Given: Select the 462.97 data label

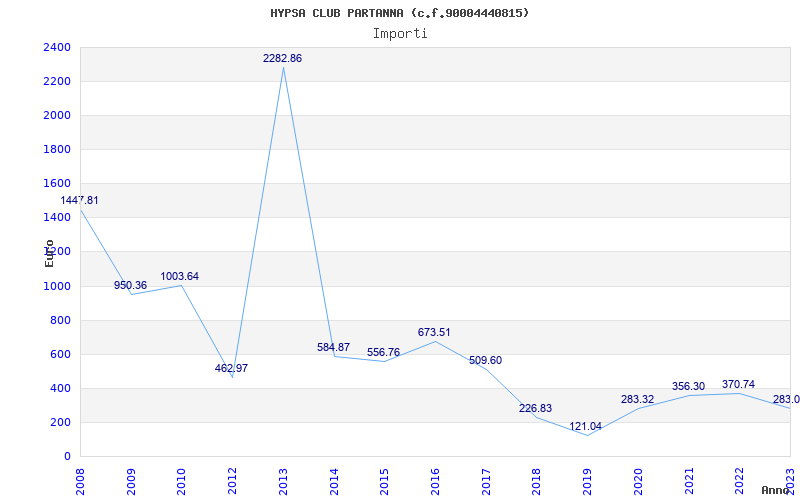Looking at the screenshot, I should coord(231,368).
